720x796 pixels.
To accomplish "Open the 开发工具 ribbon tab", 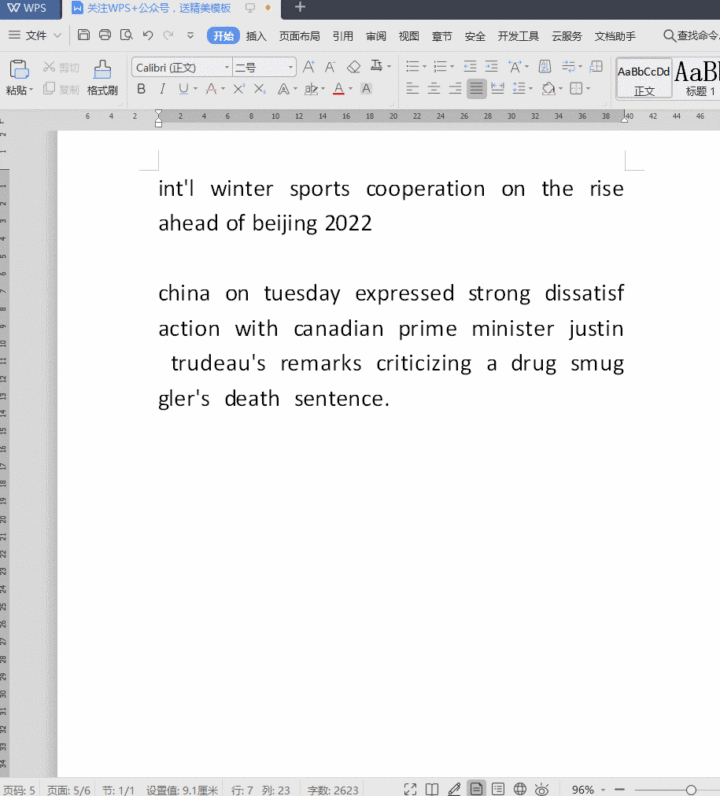I will coord(518,36).
